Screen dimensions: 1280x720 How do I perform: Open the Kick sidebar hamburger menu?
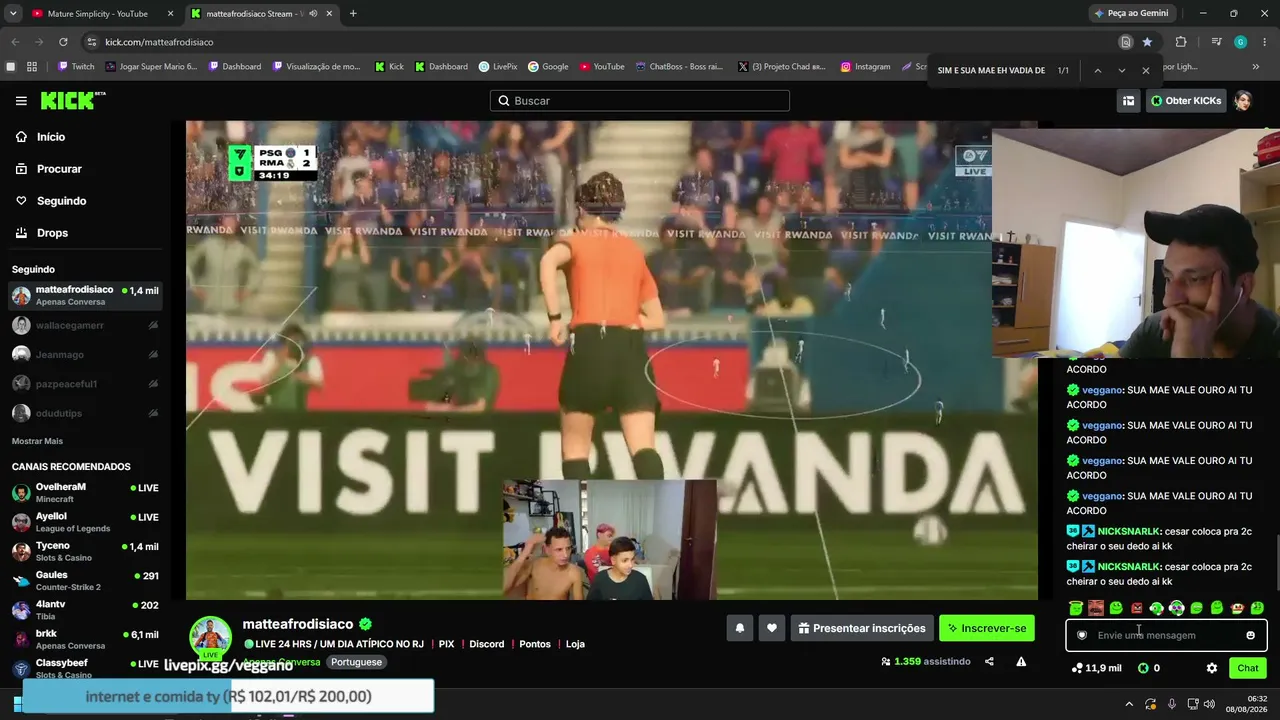coord(21,101)
